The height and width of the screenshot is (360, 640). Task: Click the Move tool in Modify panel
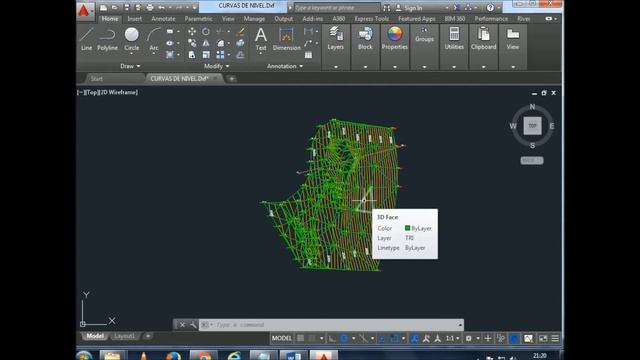pos(191,31)
